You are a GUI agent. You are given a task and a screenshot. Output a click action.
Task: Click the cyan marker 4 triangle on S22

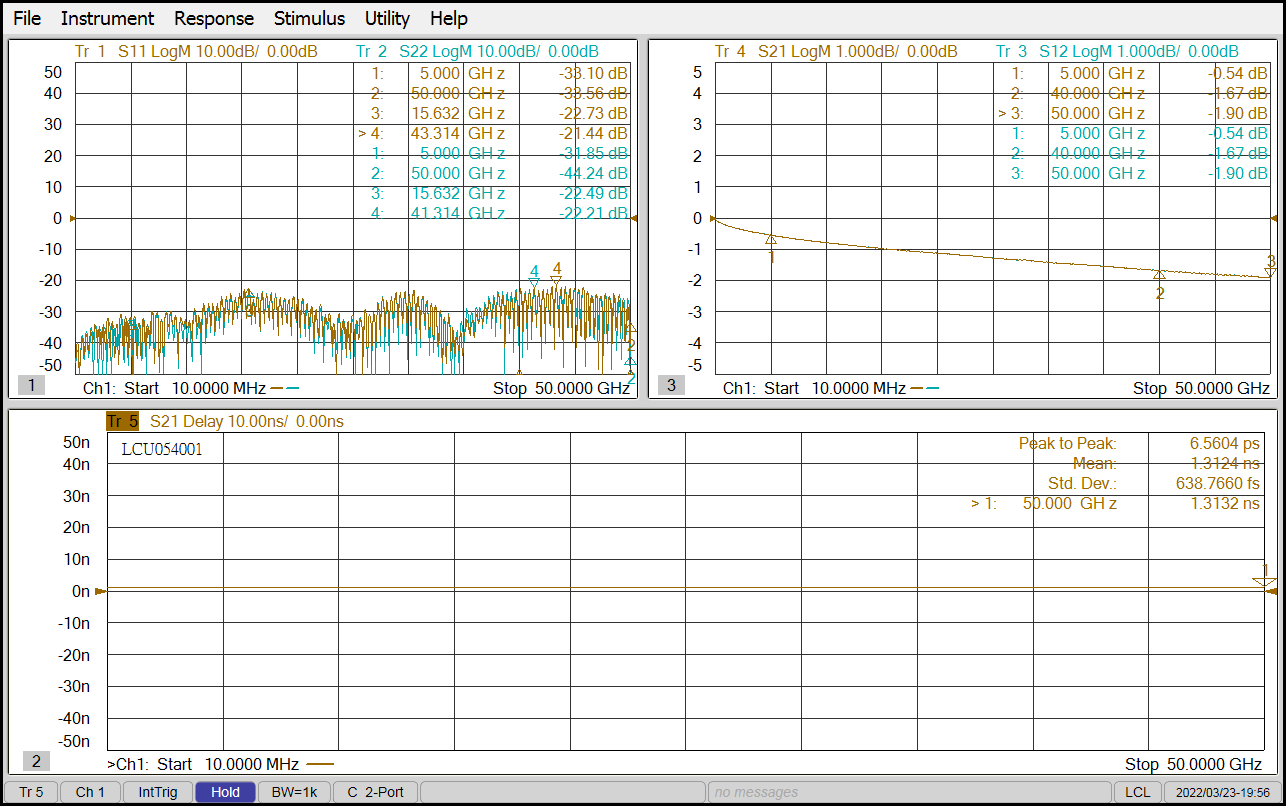(534, 284)
